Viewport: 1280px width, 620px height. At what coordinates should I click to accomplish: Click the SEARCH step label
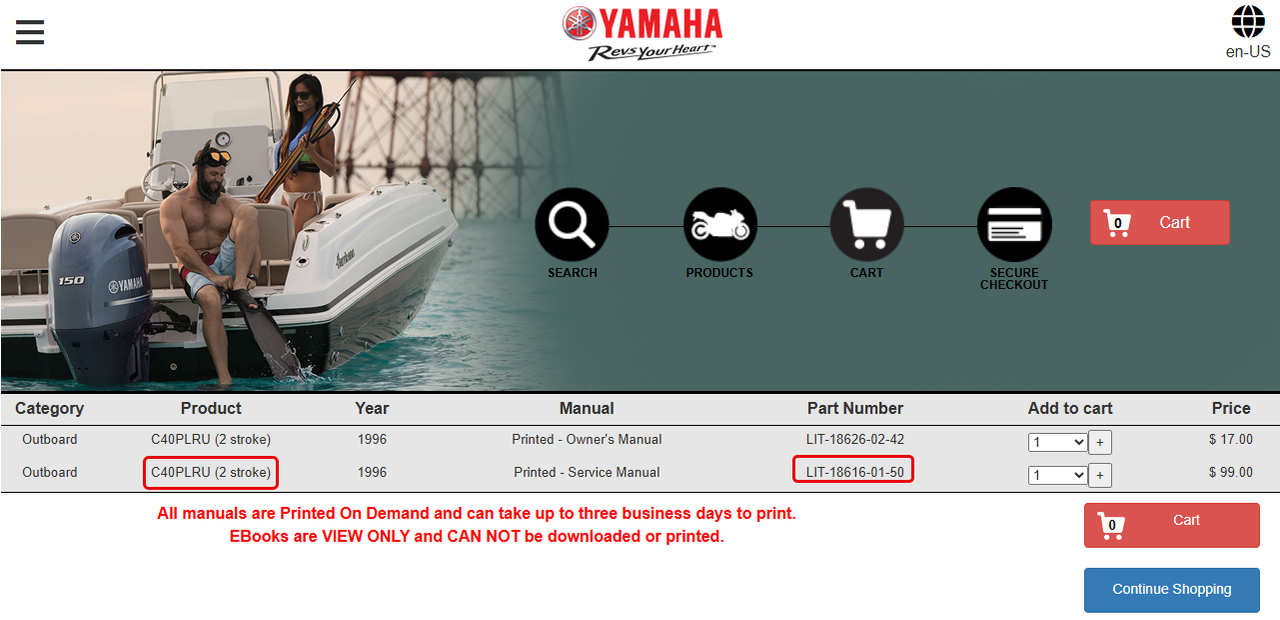(x=572, y=273)
